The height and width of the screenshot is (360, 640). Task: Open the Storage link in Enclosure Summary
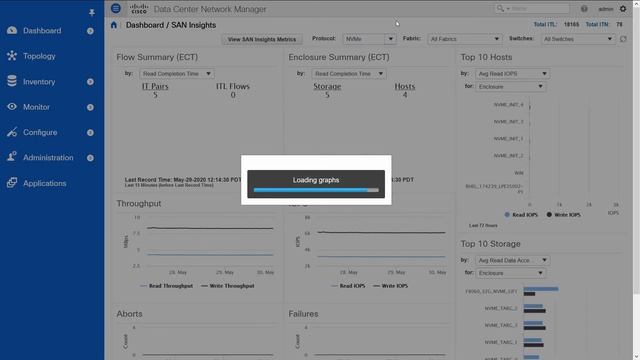click(327, 86)
